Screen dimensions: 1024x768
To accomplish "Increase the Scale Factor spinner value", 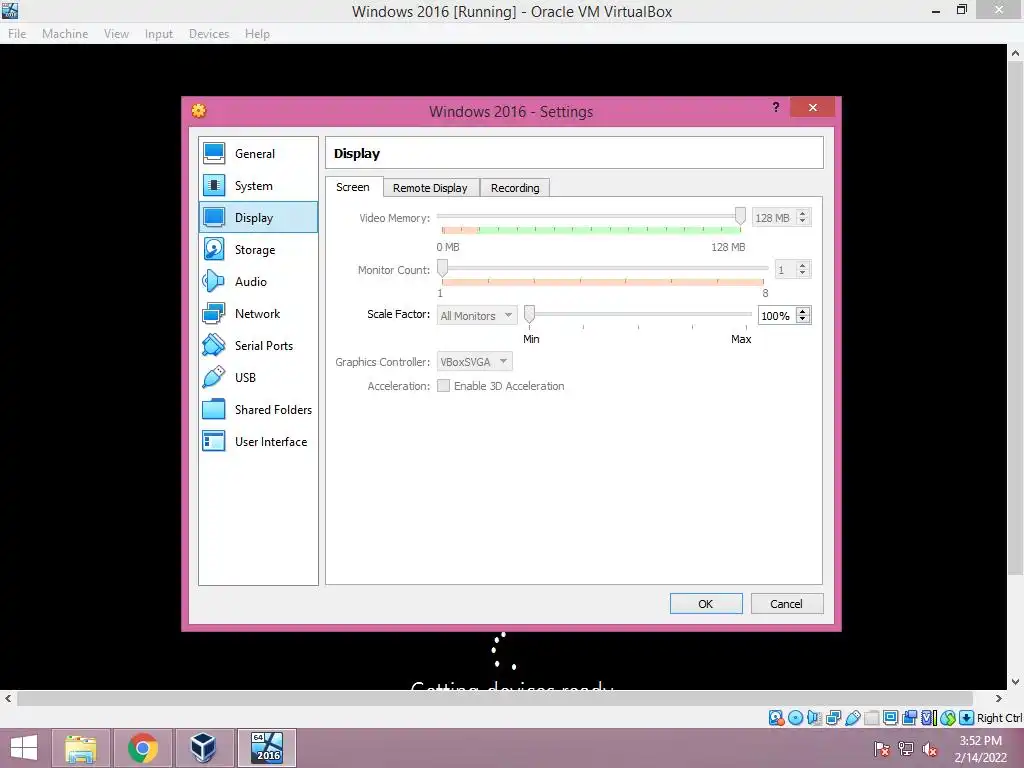I will coord(803,312).
